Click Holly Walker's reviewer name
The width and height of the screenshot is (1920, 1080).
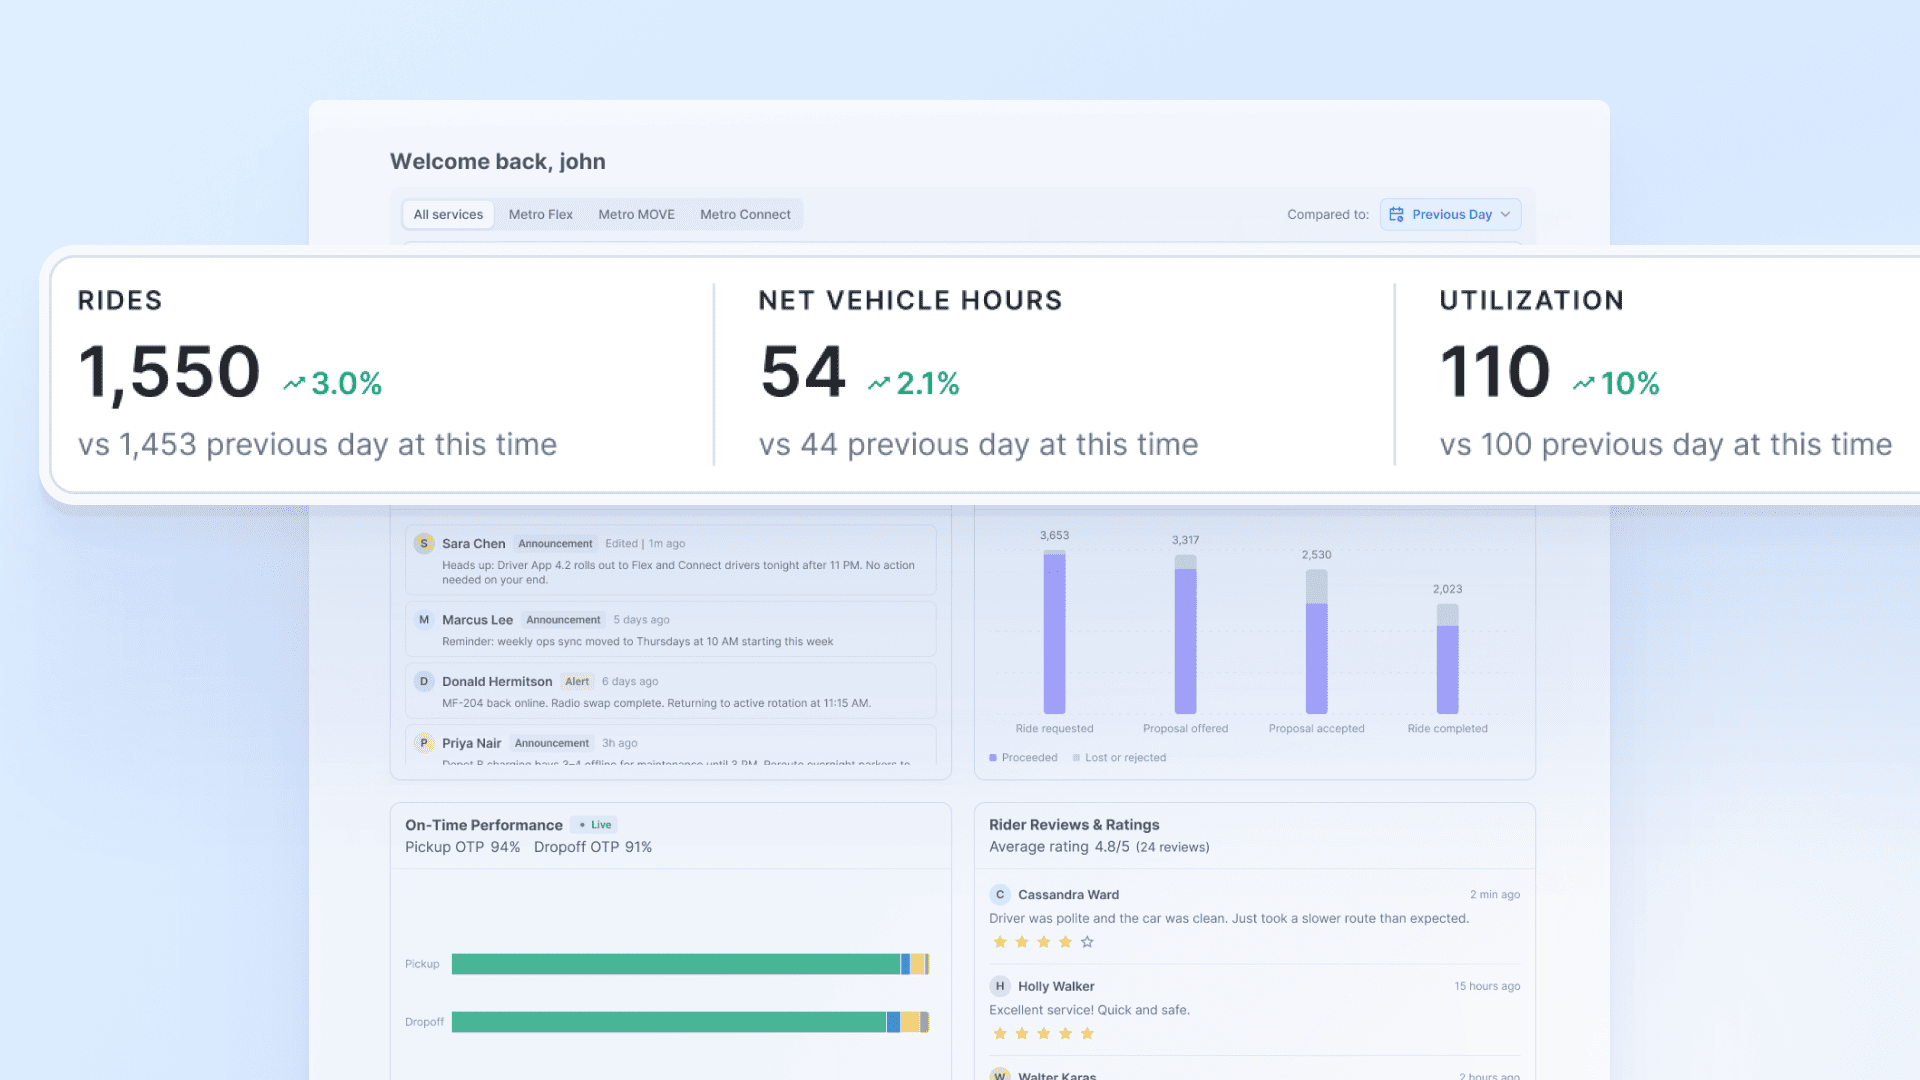[x=1056, y=986]
